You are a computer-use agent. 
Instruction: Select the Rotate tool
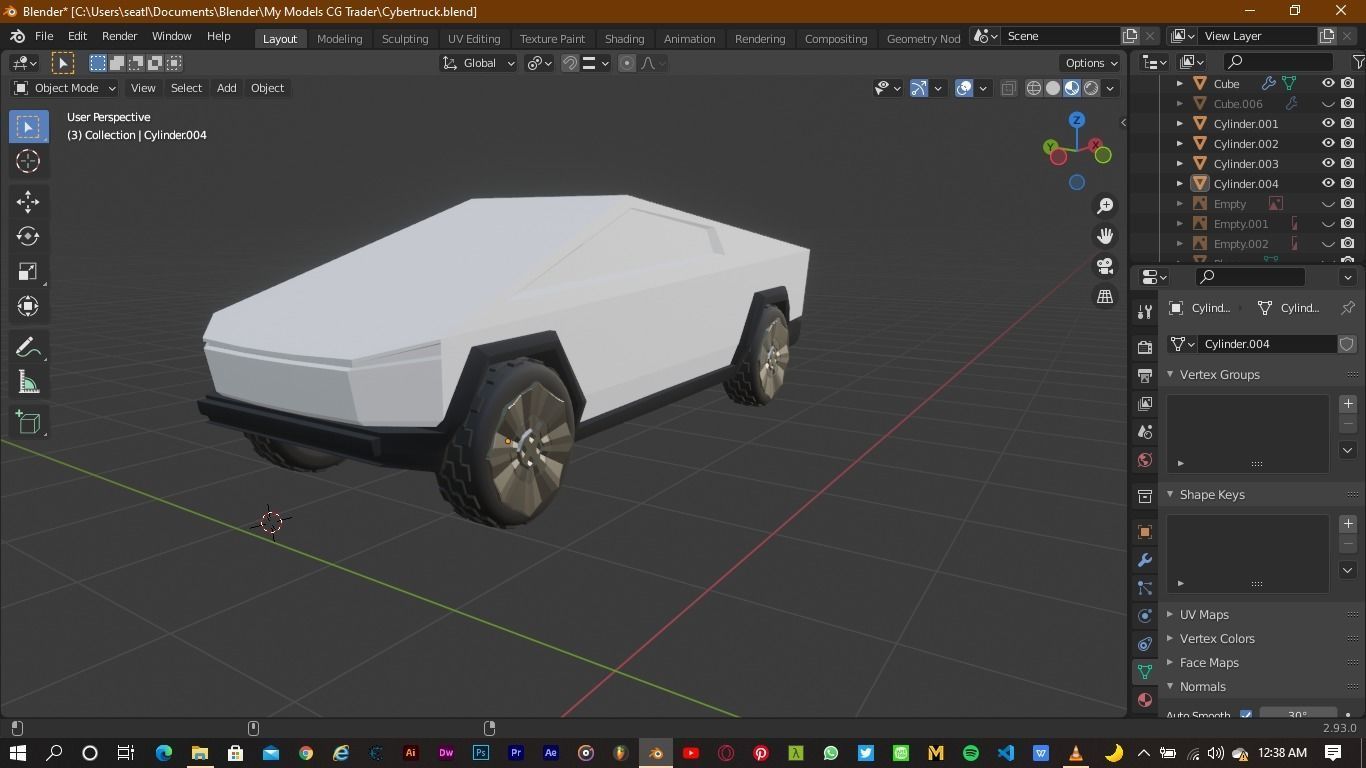coord(28,236)
